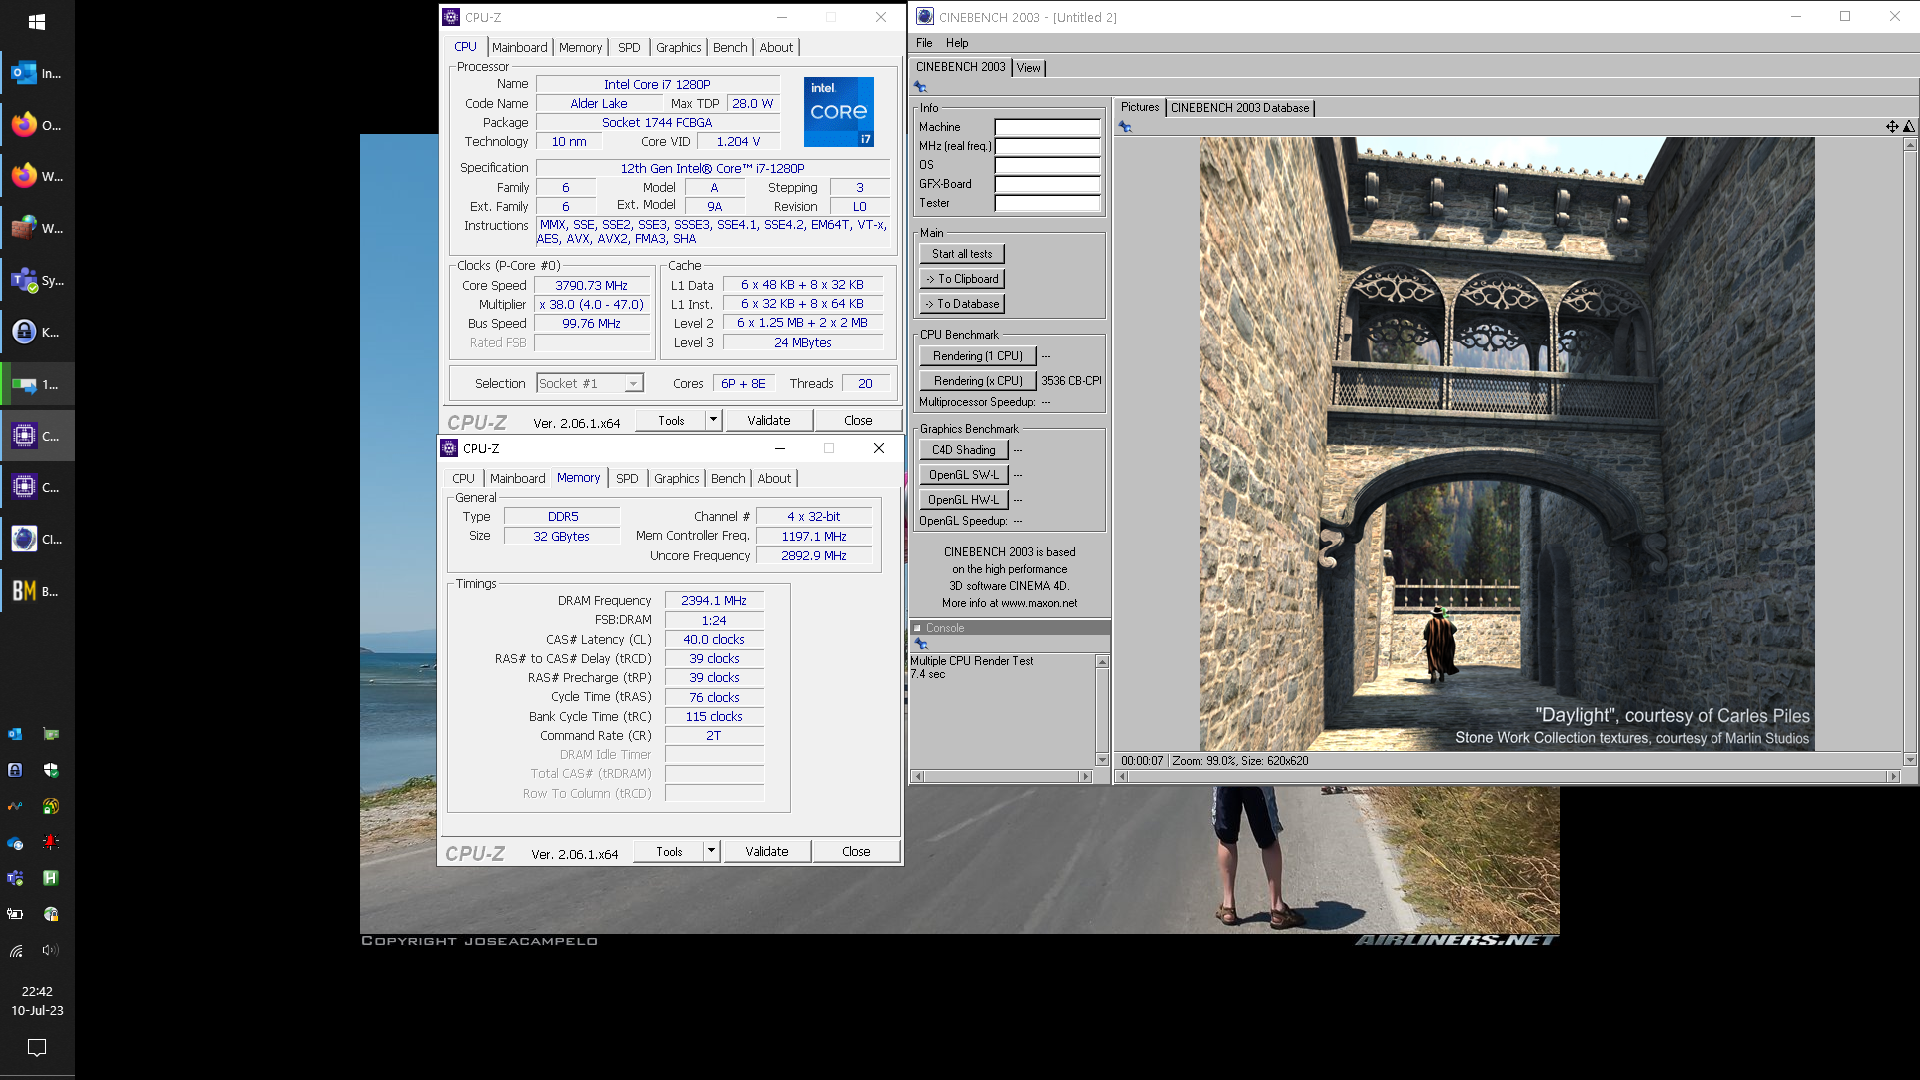Click the 3536 CB-CPU score text
Screen dimensions: 1920x1080
point(1071,381)
